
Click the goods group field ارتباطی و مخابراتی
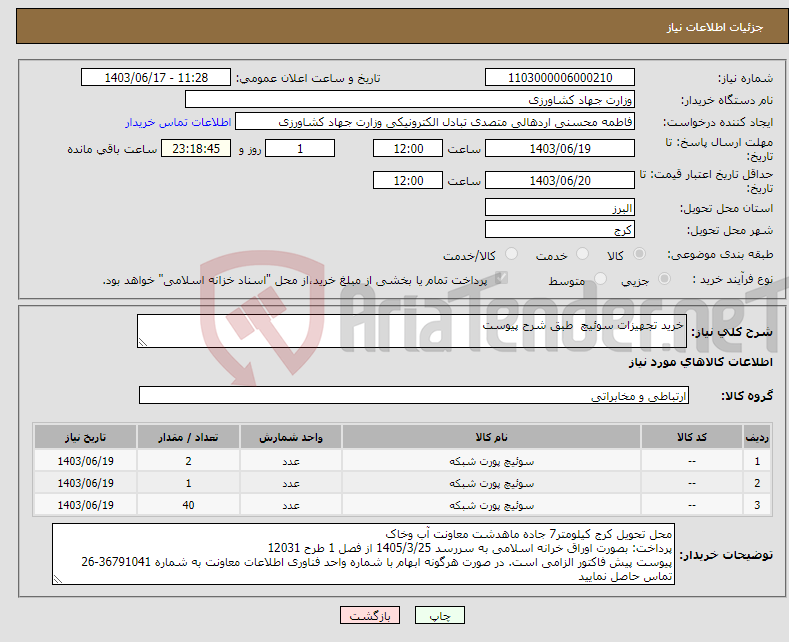pos(414,395)
